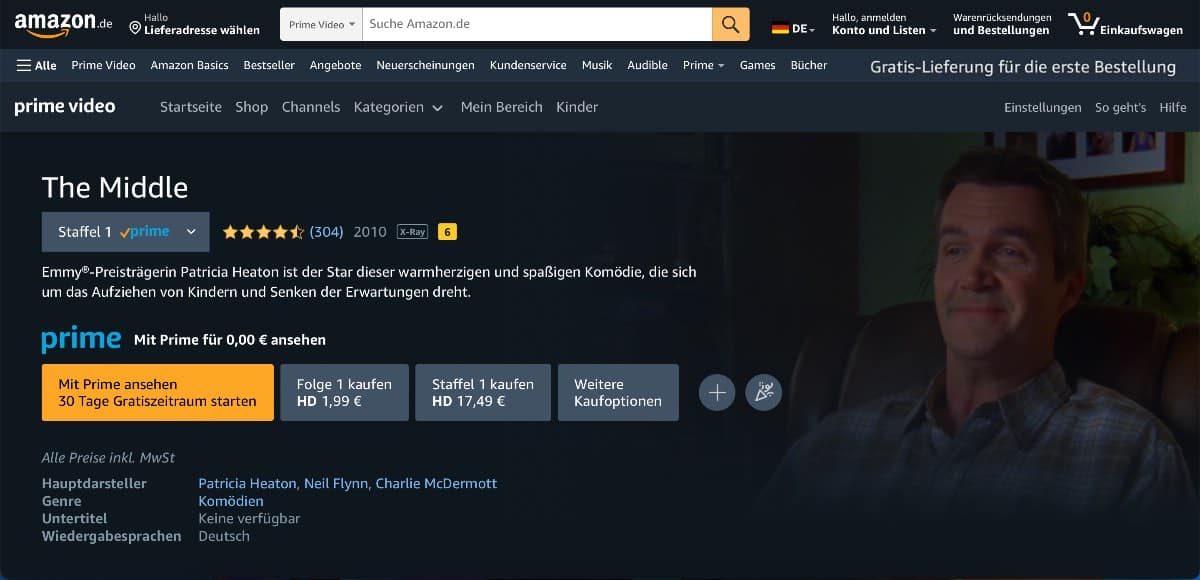Click the blue prime logo

[81, 339]
